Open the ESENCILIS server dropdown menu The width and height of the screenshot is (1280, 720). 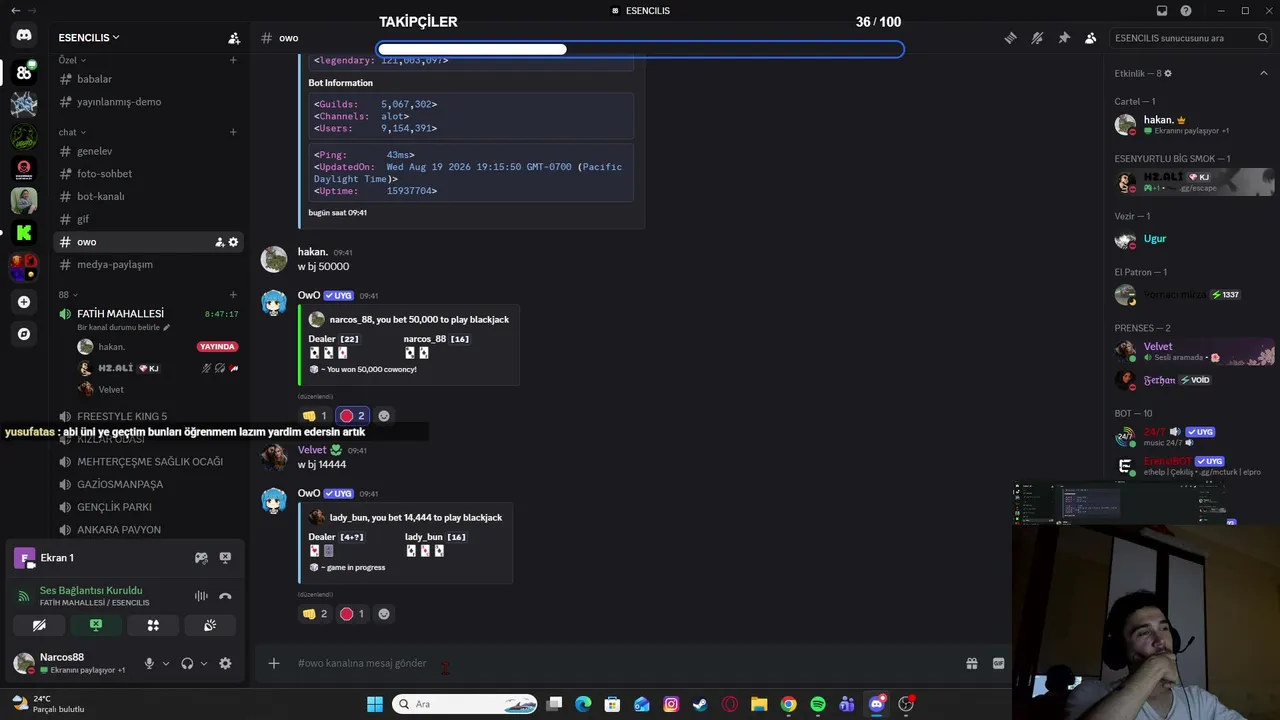coord(89,38)
